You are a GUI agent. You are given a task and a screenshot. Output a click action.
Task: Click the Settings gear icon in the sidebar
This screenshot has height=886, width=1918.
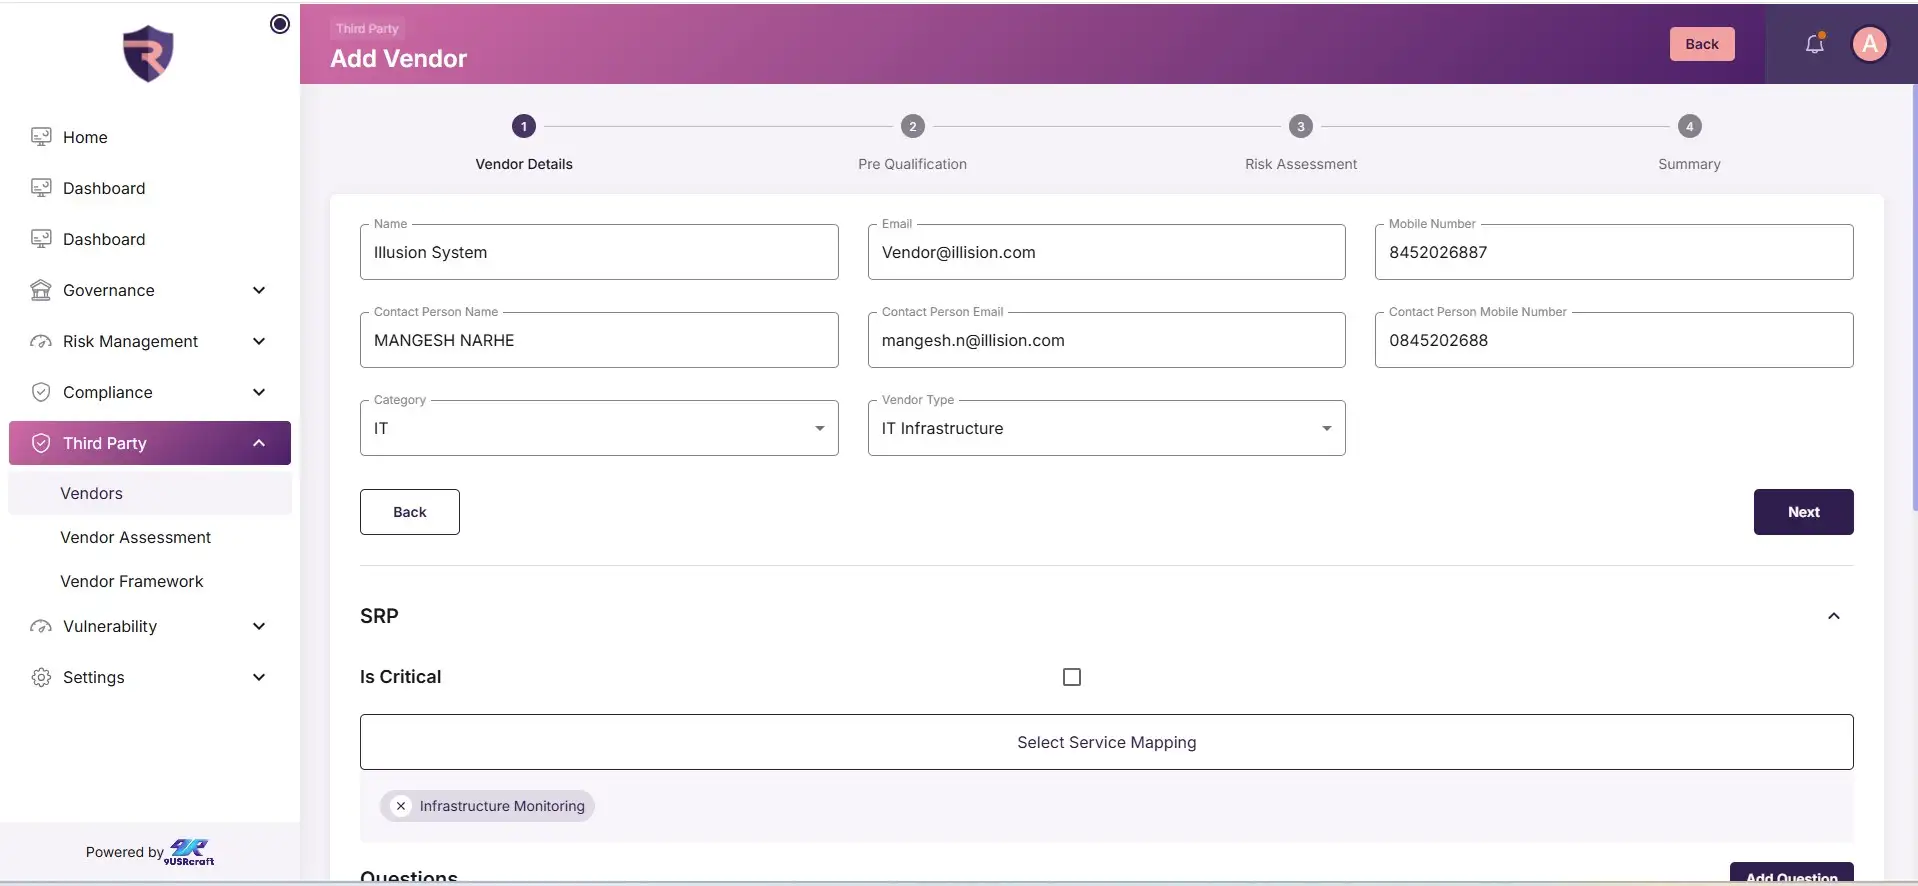click(x=41, y=677)
